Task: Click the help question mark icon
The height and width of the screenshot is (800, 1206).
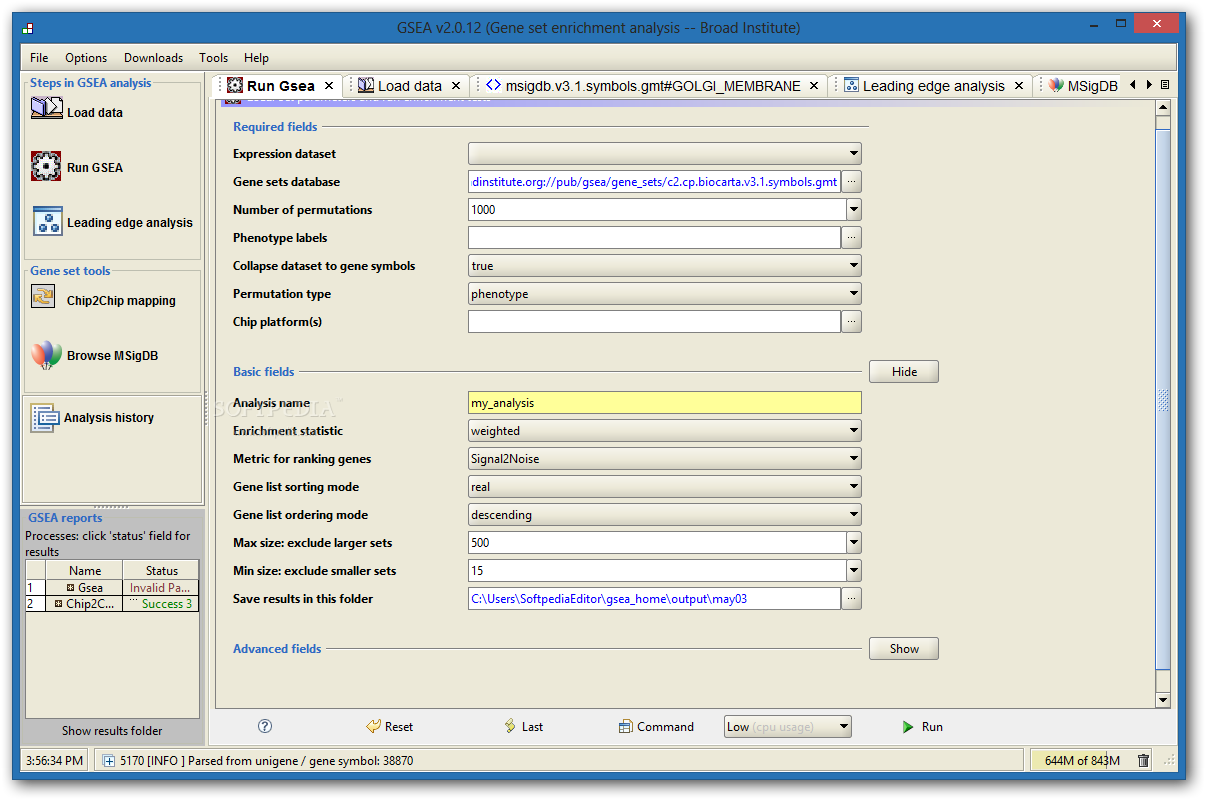Action: click(x=265, y=726)
